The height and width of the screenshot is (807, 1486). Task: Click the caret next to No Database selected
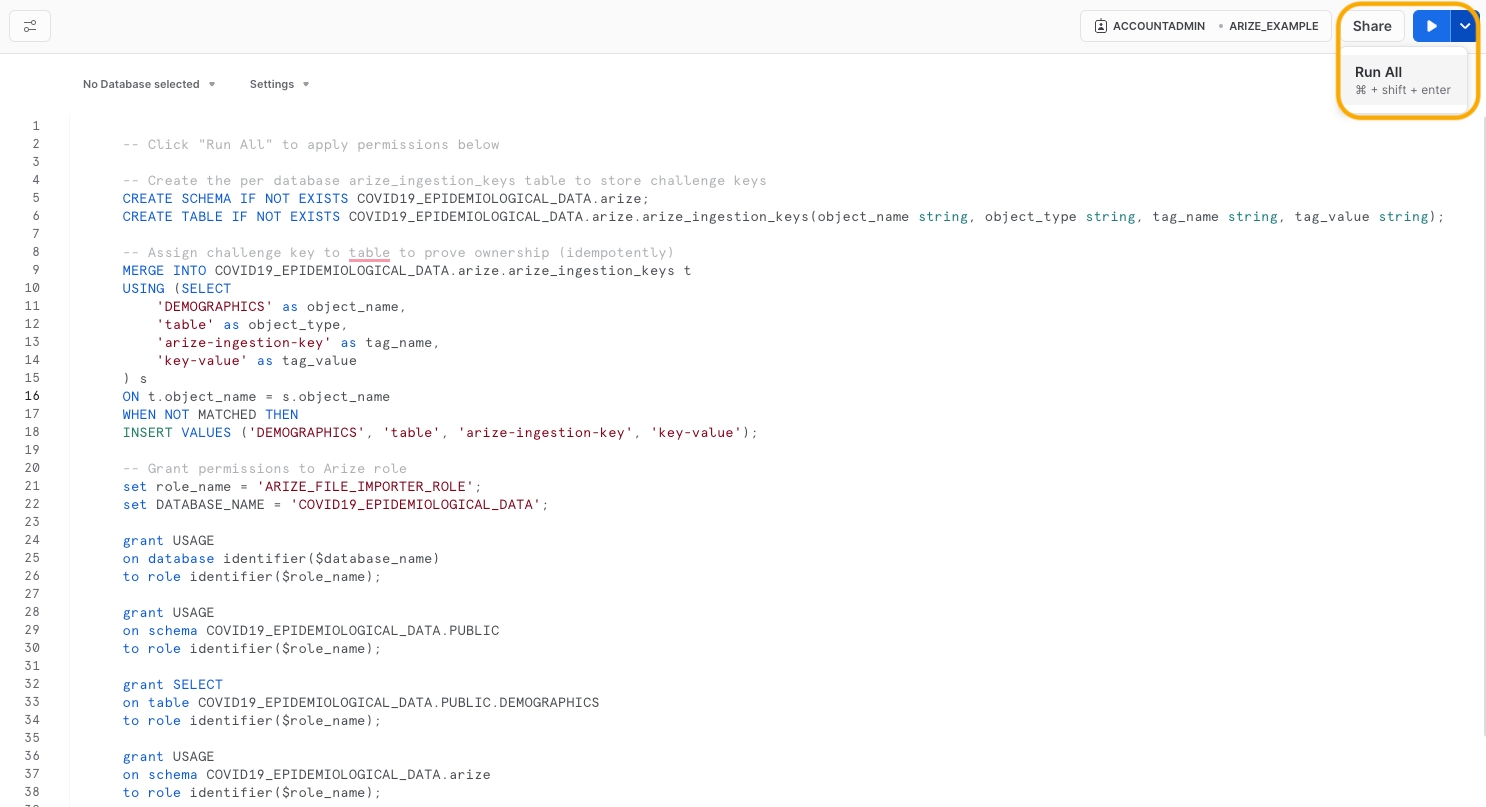click(212, 84)
